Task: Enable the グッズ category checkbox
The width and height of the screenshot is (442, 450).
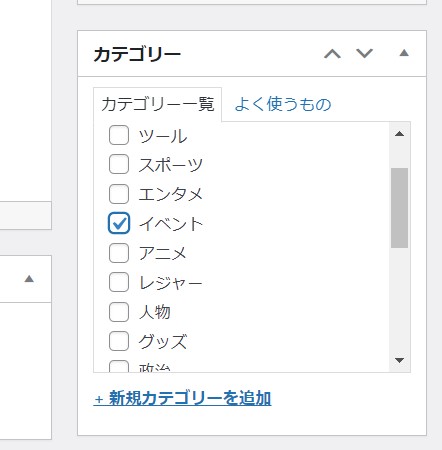Action: [x=119, y=341]
